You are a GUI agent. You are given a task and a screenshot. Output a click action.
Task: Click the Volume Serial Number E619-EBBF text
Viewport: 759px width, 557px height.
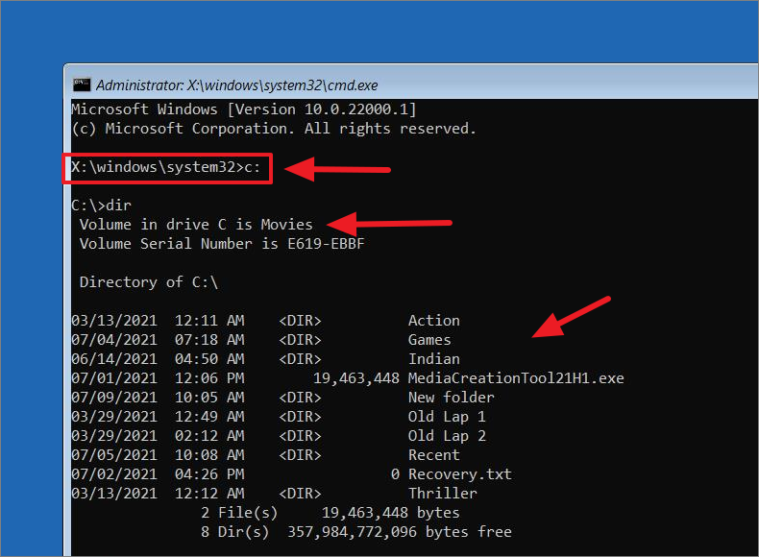point(222,243)
